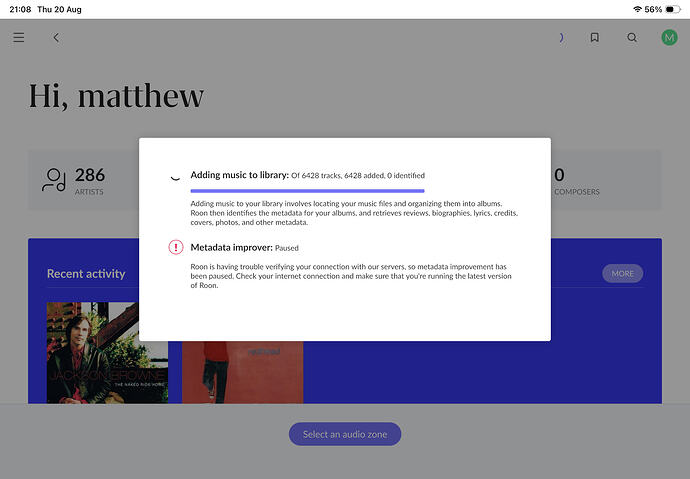Click the Hi, matthew greeting
Screen dimensions: 690x479
(x=116, y=95)
